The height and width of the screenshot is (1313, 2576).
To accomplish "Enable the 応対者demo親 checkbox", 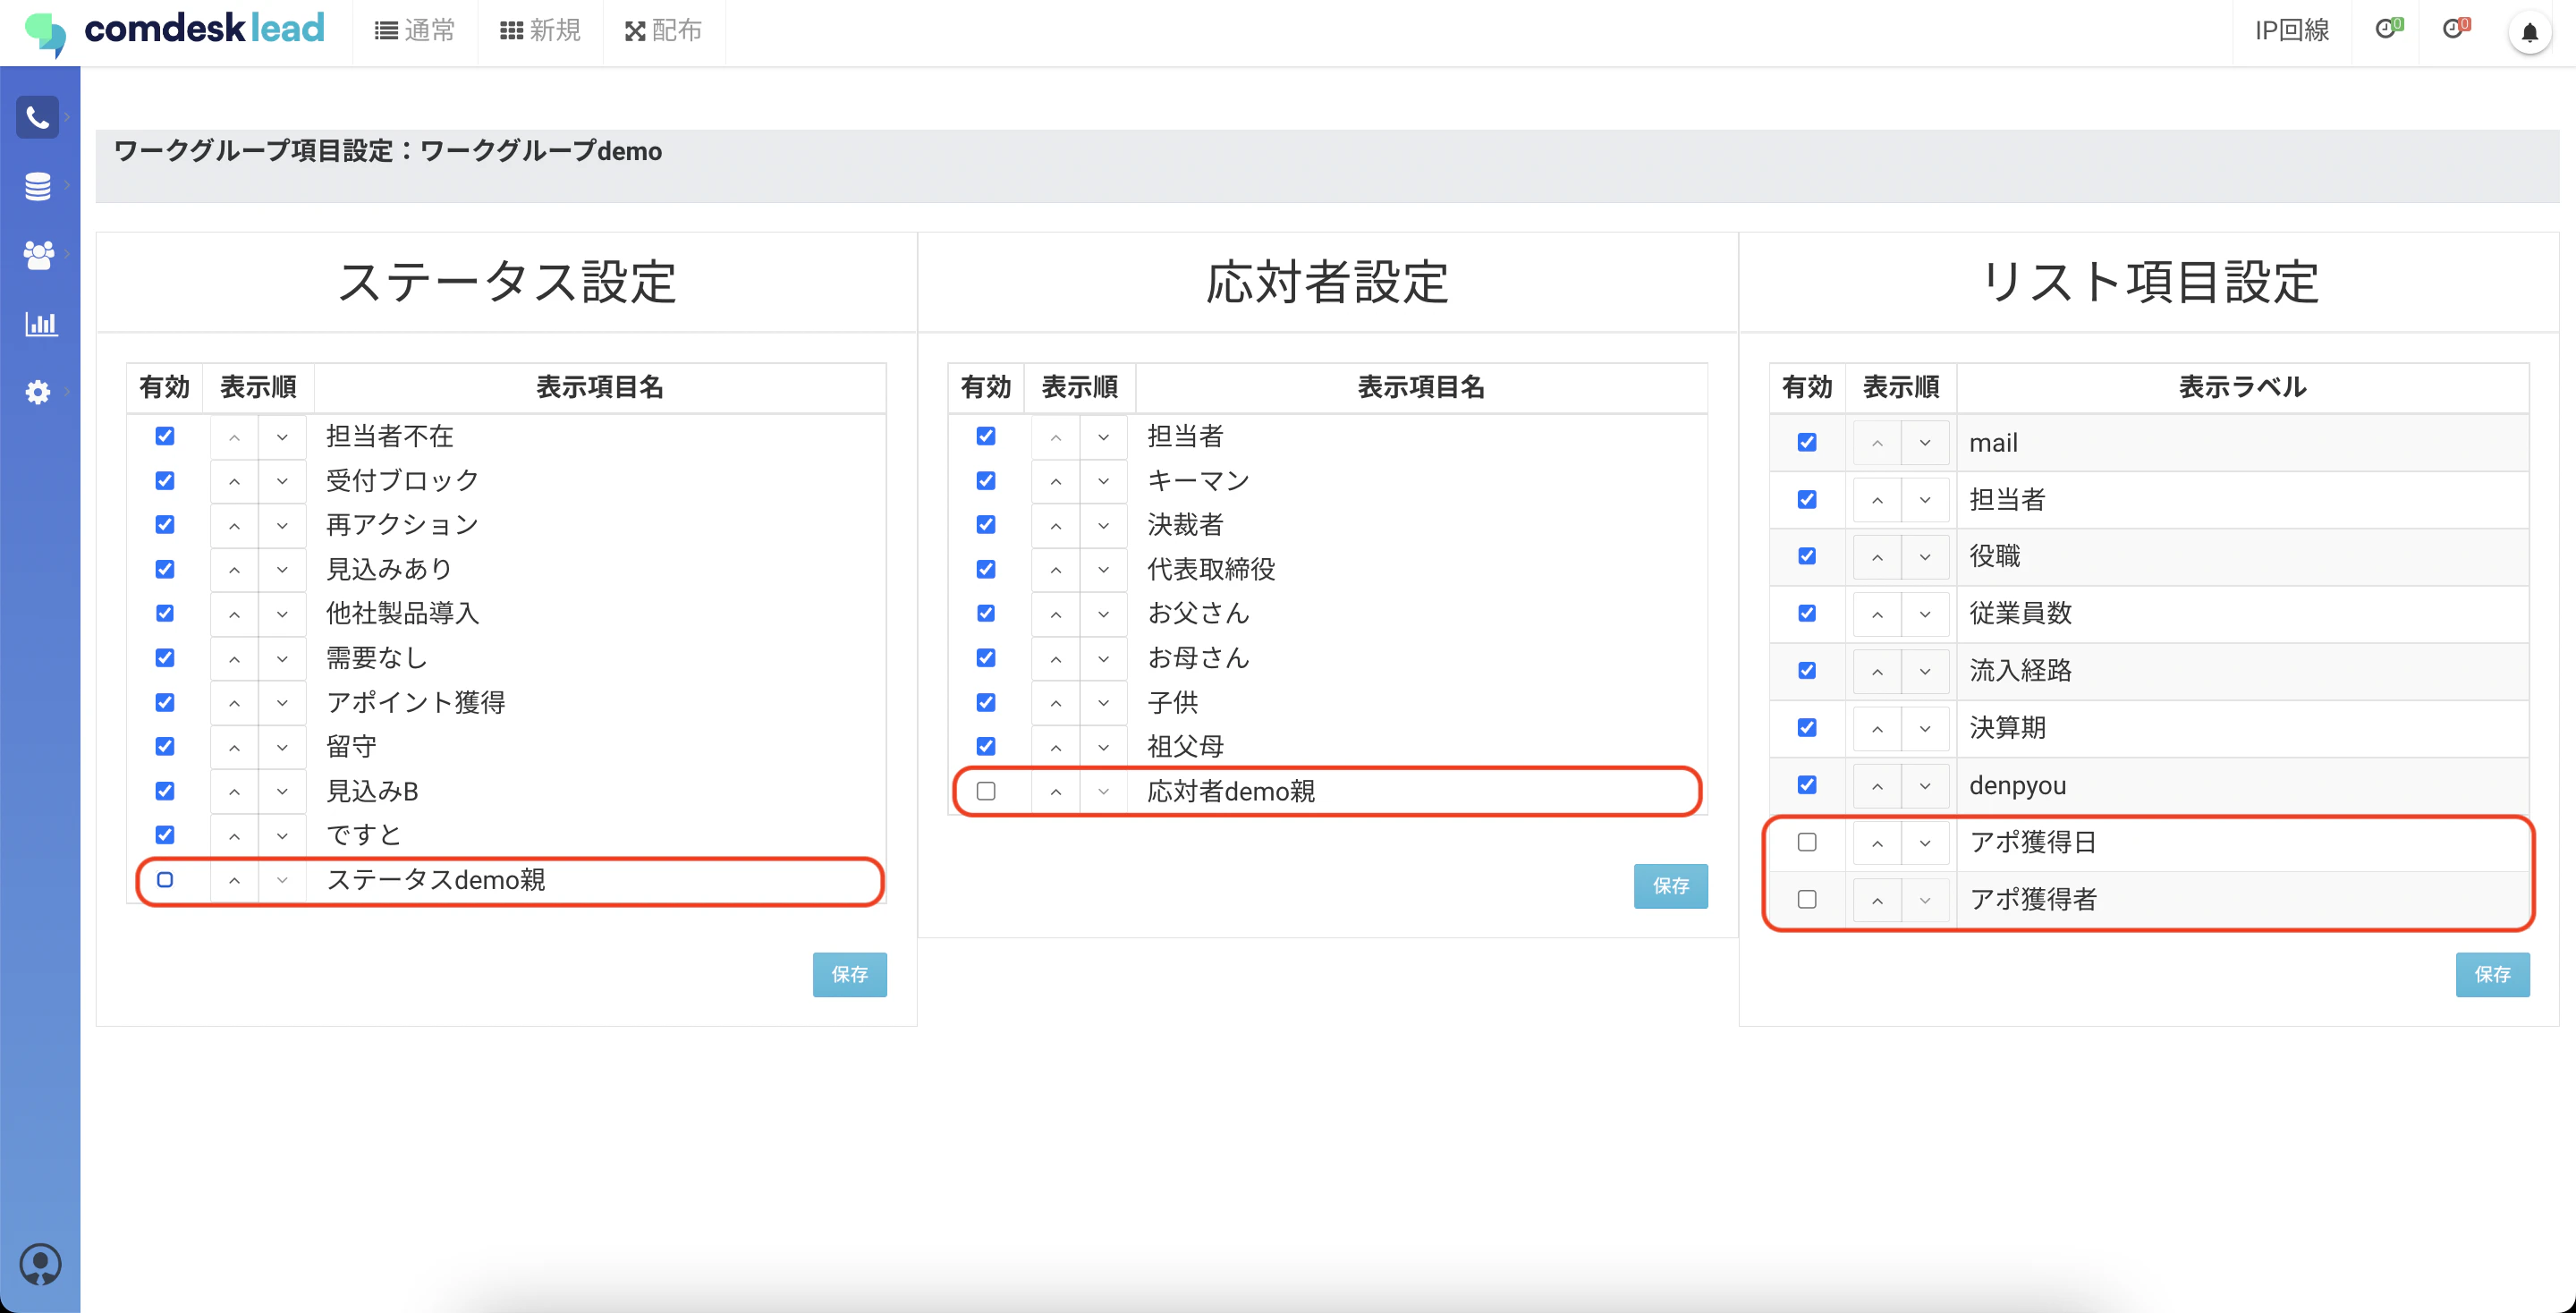I will click(986, 791).
